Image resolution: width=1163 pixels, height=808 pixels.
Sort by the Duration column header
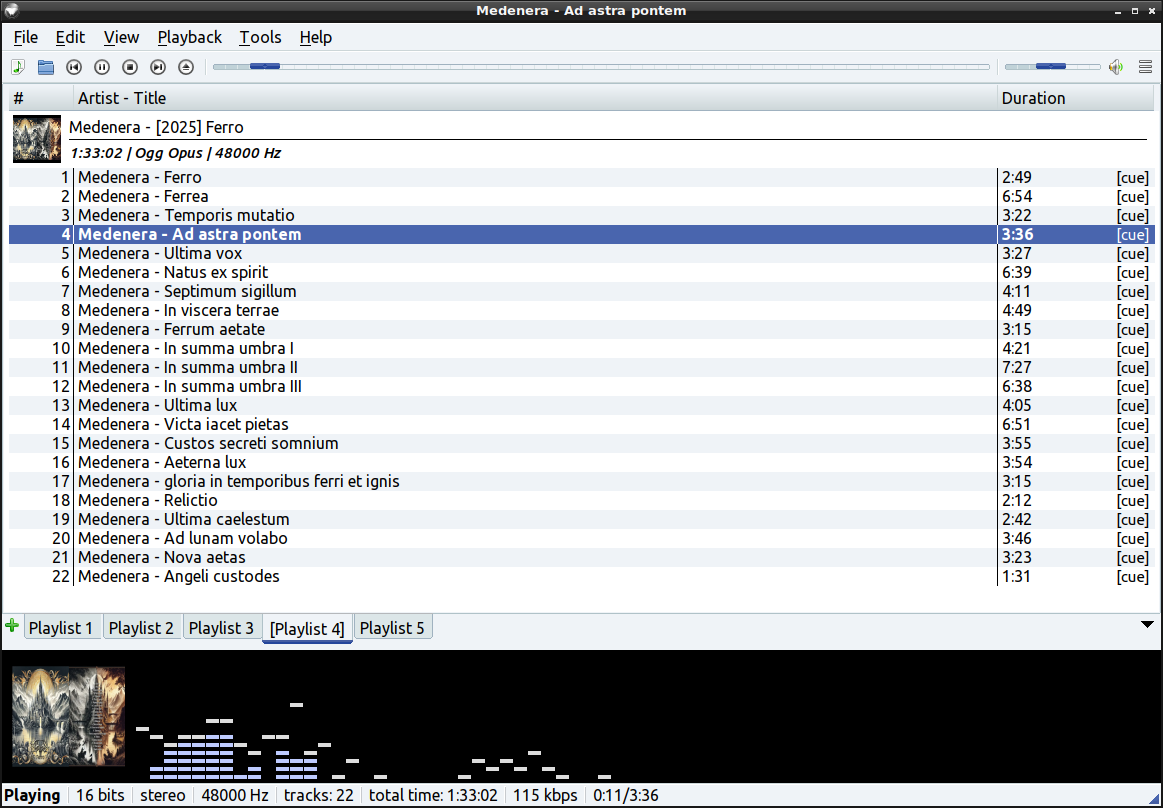pos(1033,98)
